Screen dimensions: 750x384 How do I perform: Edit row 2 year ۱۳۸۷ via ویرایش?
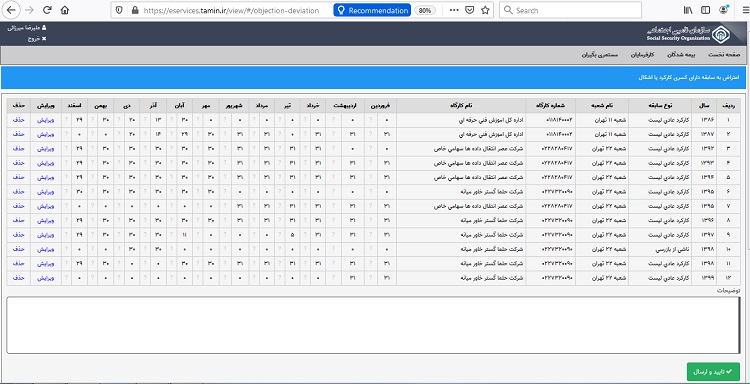click(45, 134)
